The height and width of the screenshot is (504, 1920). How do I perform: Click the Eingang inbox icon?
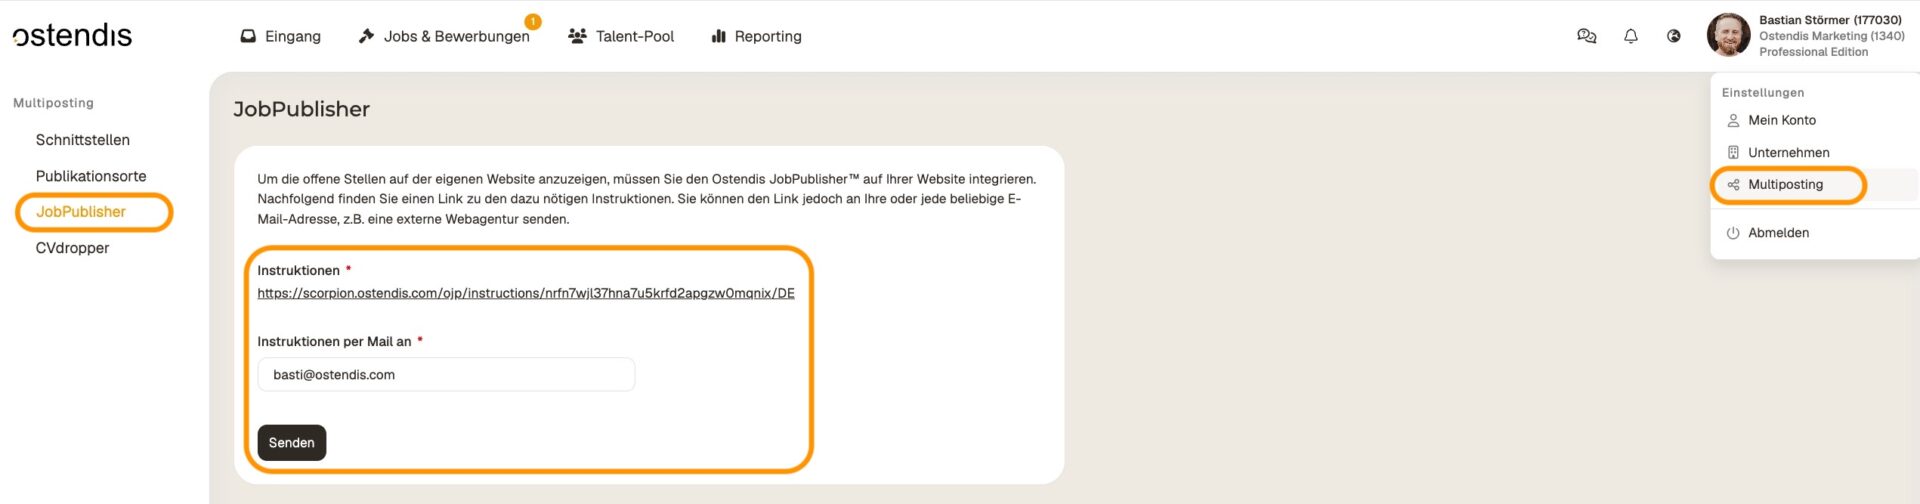(x=248, y=36)
